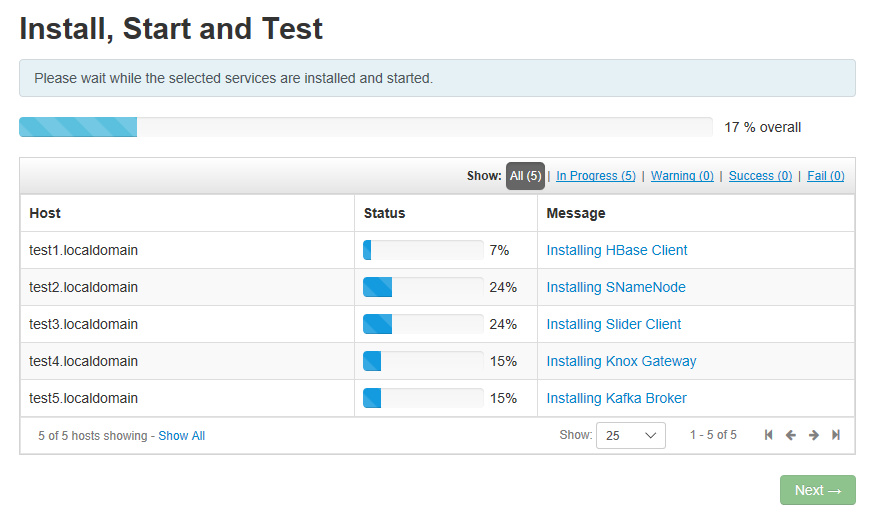Open Installing Knox Gateway message link
This screenshot has height=518, width=874.
621,361
